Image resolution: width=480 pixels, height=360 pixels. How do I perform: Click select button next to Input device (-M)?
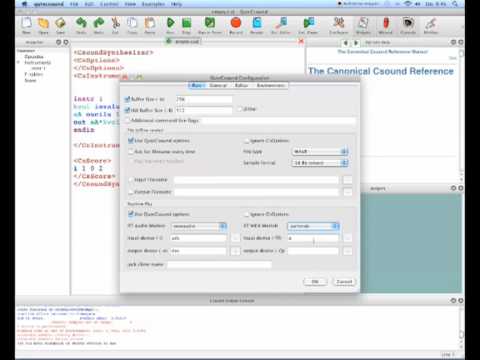pos(347,238)
